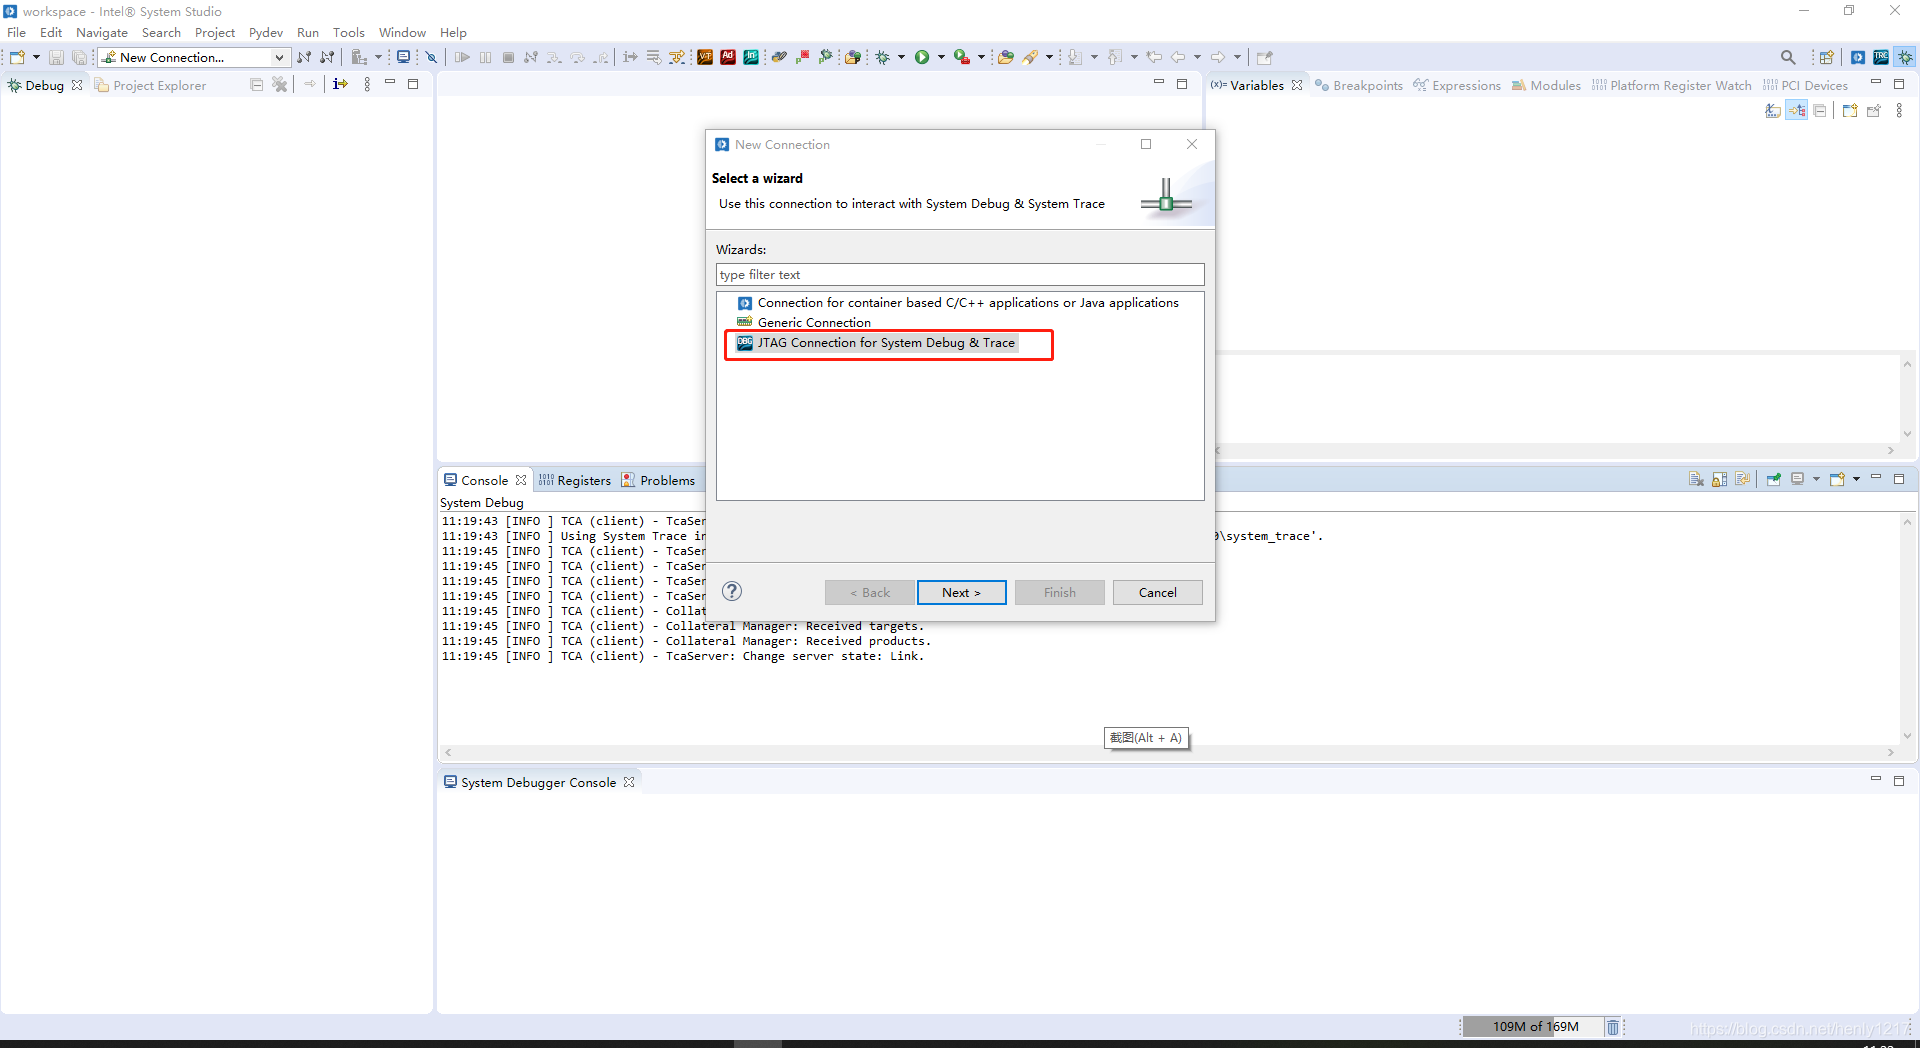Close the System Debugger Console tab
This screenshot has width=1920, height=1048.
click(x=629, y=782)
